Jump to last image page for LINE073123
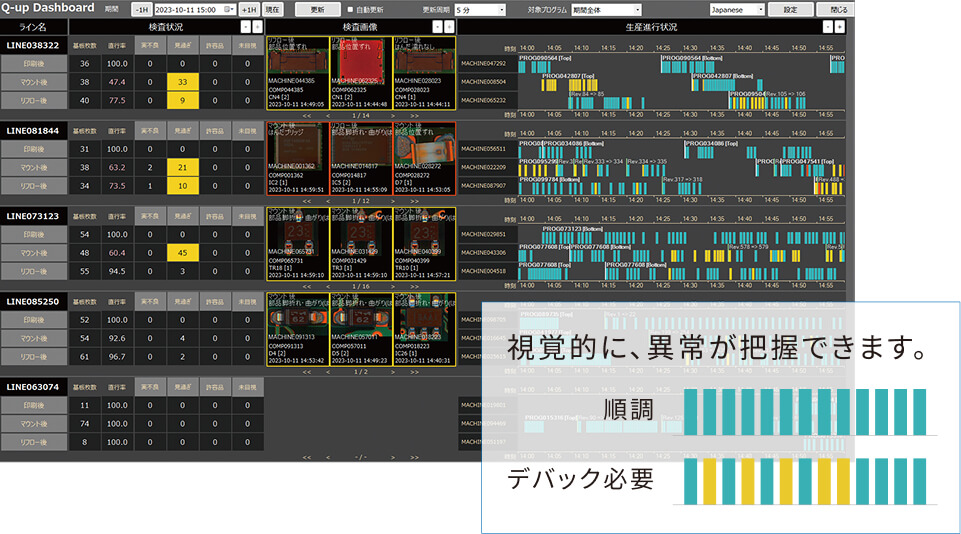Viewport: 961px width, 534px height. click(414, 286)
